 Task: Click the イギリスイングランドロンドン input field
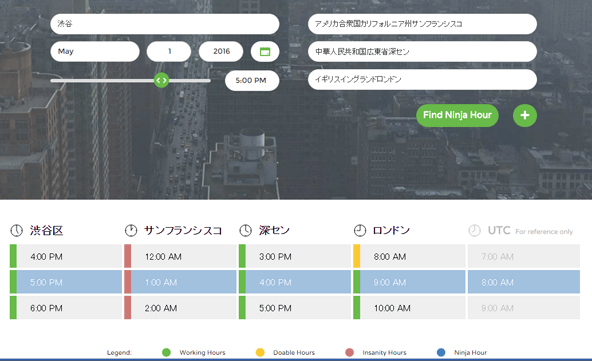(x=422, y=79)
